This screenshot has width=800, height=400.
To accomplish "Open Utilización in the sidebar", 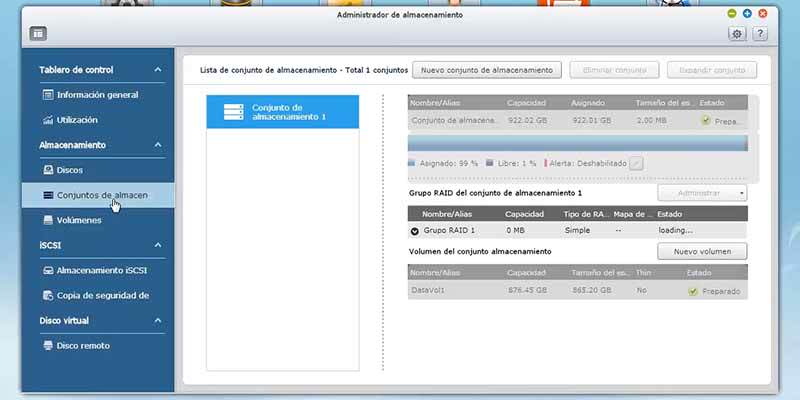I will click(x=77, y=120).
